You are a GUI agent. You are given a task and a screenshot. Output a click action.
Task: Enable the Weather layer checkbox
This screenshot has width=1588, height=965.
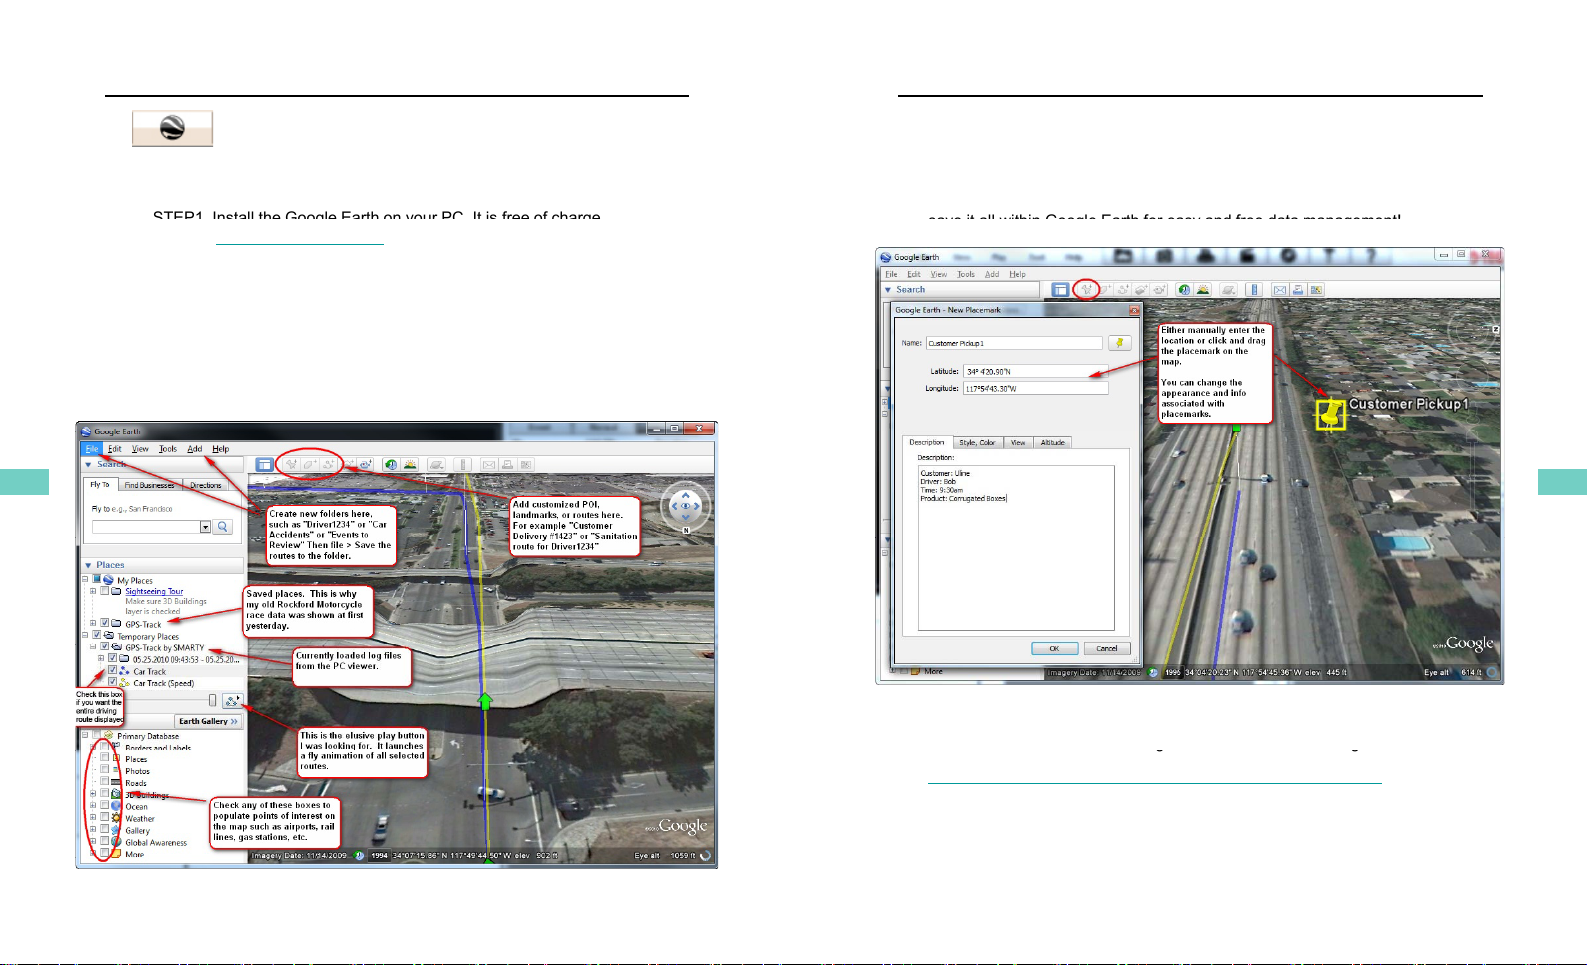tap(105, 817)
